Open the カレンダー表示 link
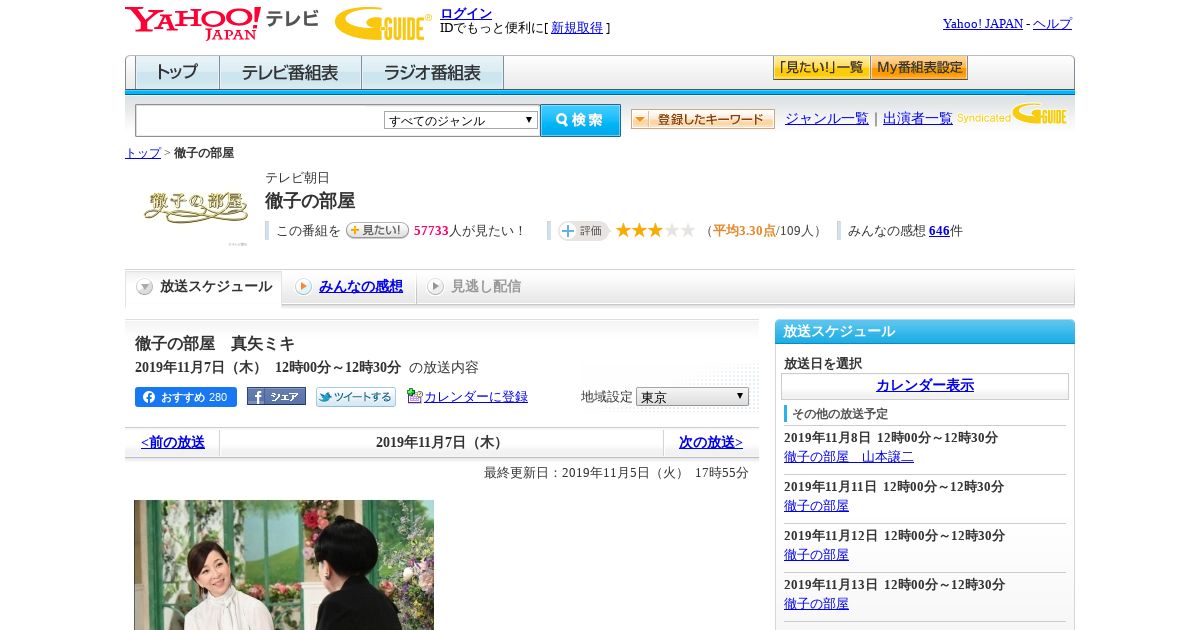1200x630 pixels. point(925,386)
